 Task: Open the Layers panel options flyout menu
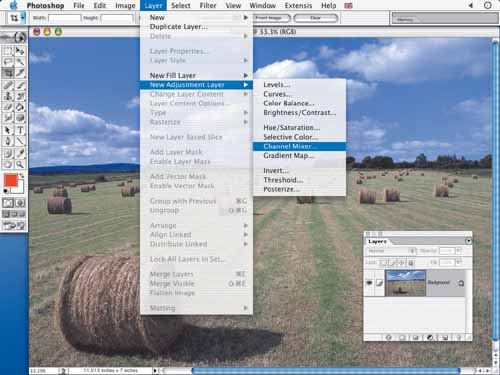click(468, 241)
